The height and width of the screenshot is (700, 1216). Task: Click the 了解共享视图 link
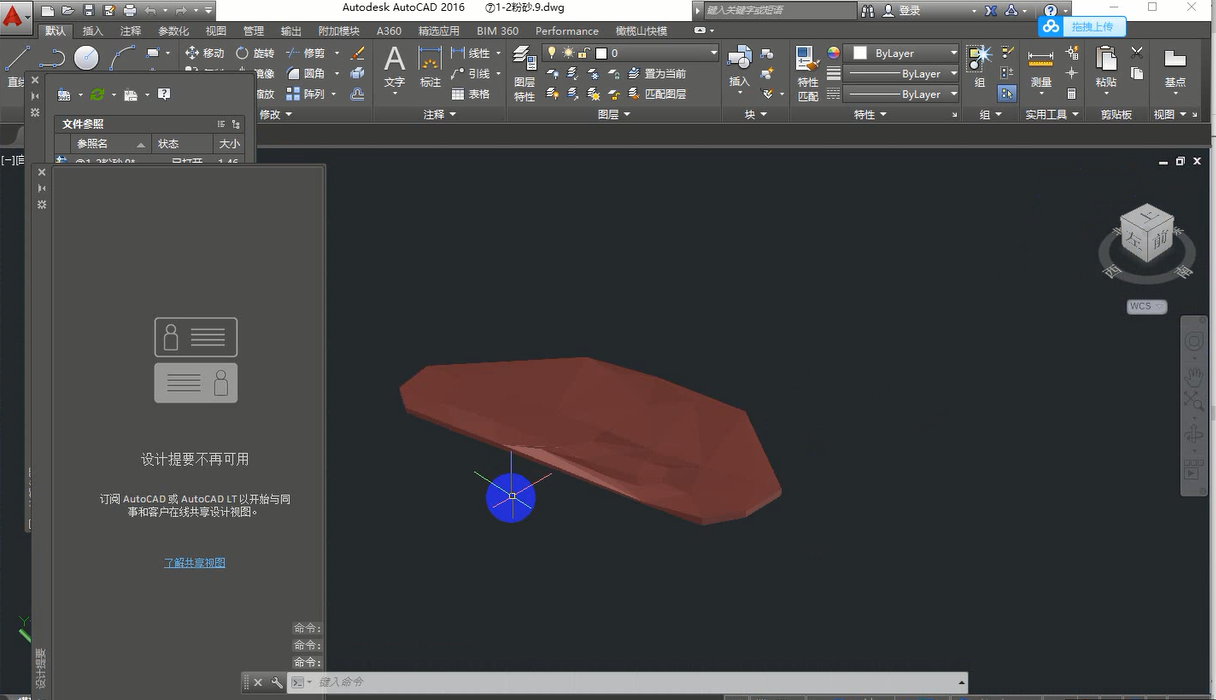point(195,563)
